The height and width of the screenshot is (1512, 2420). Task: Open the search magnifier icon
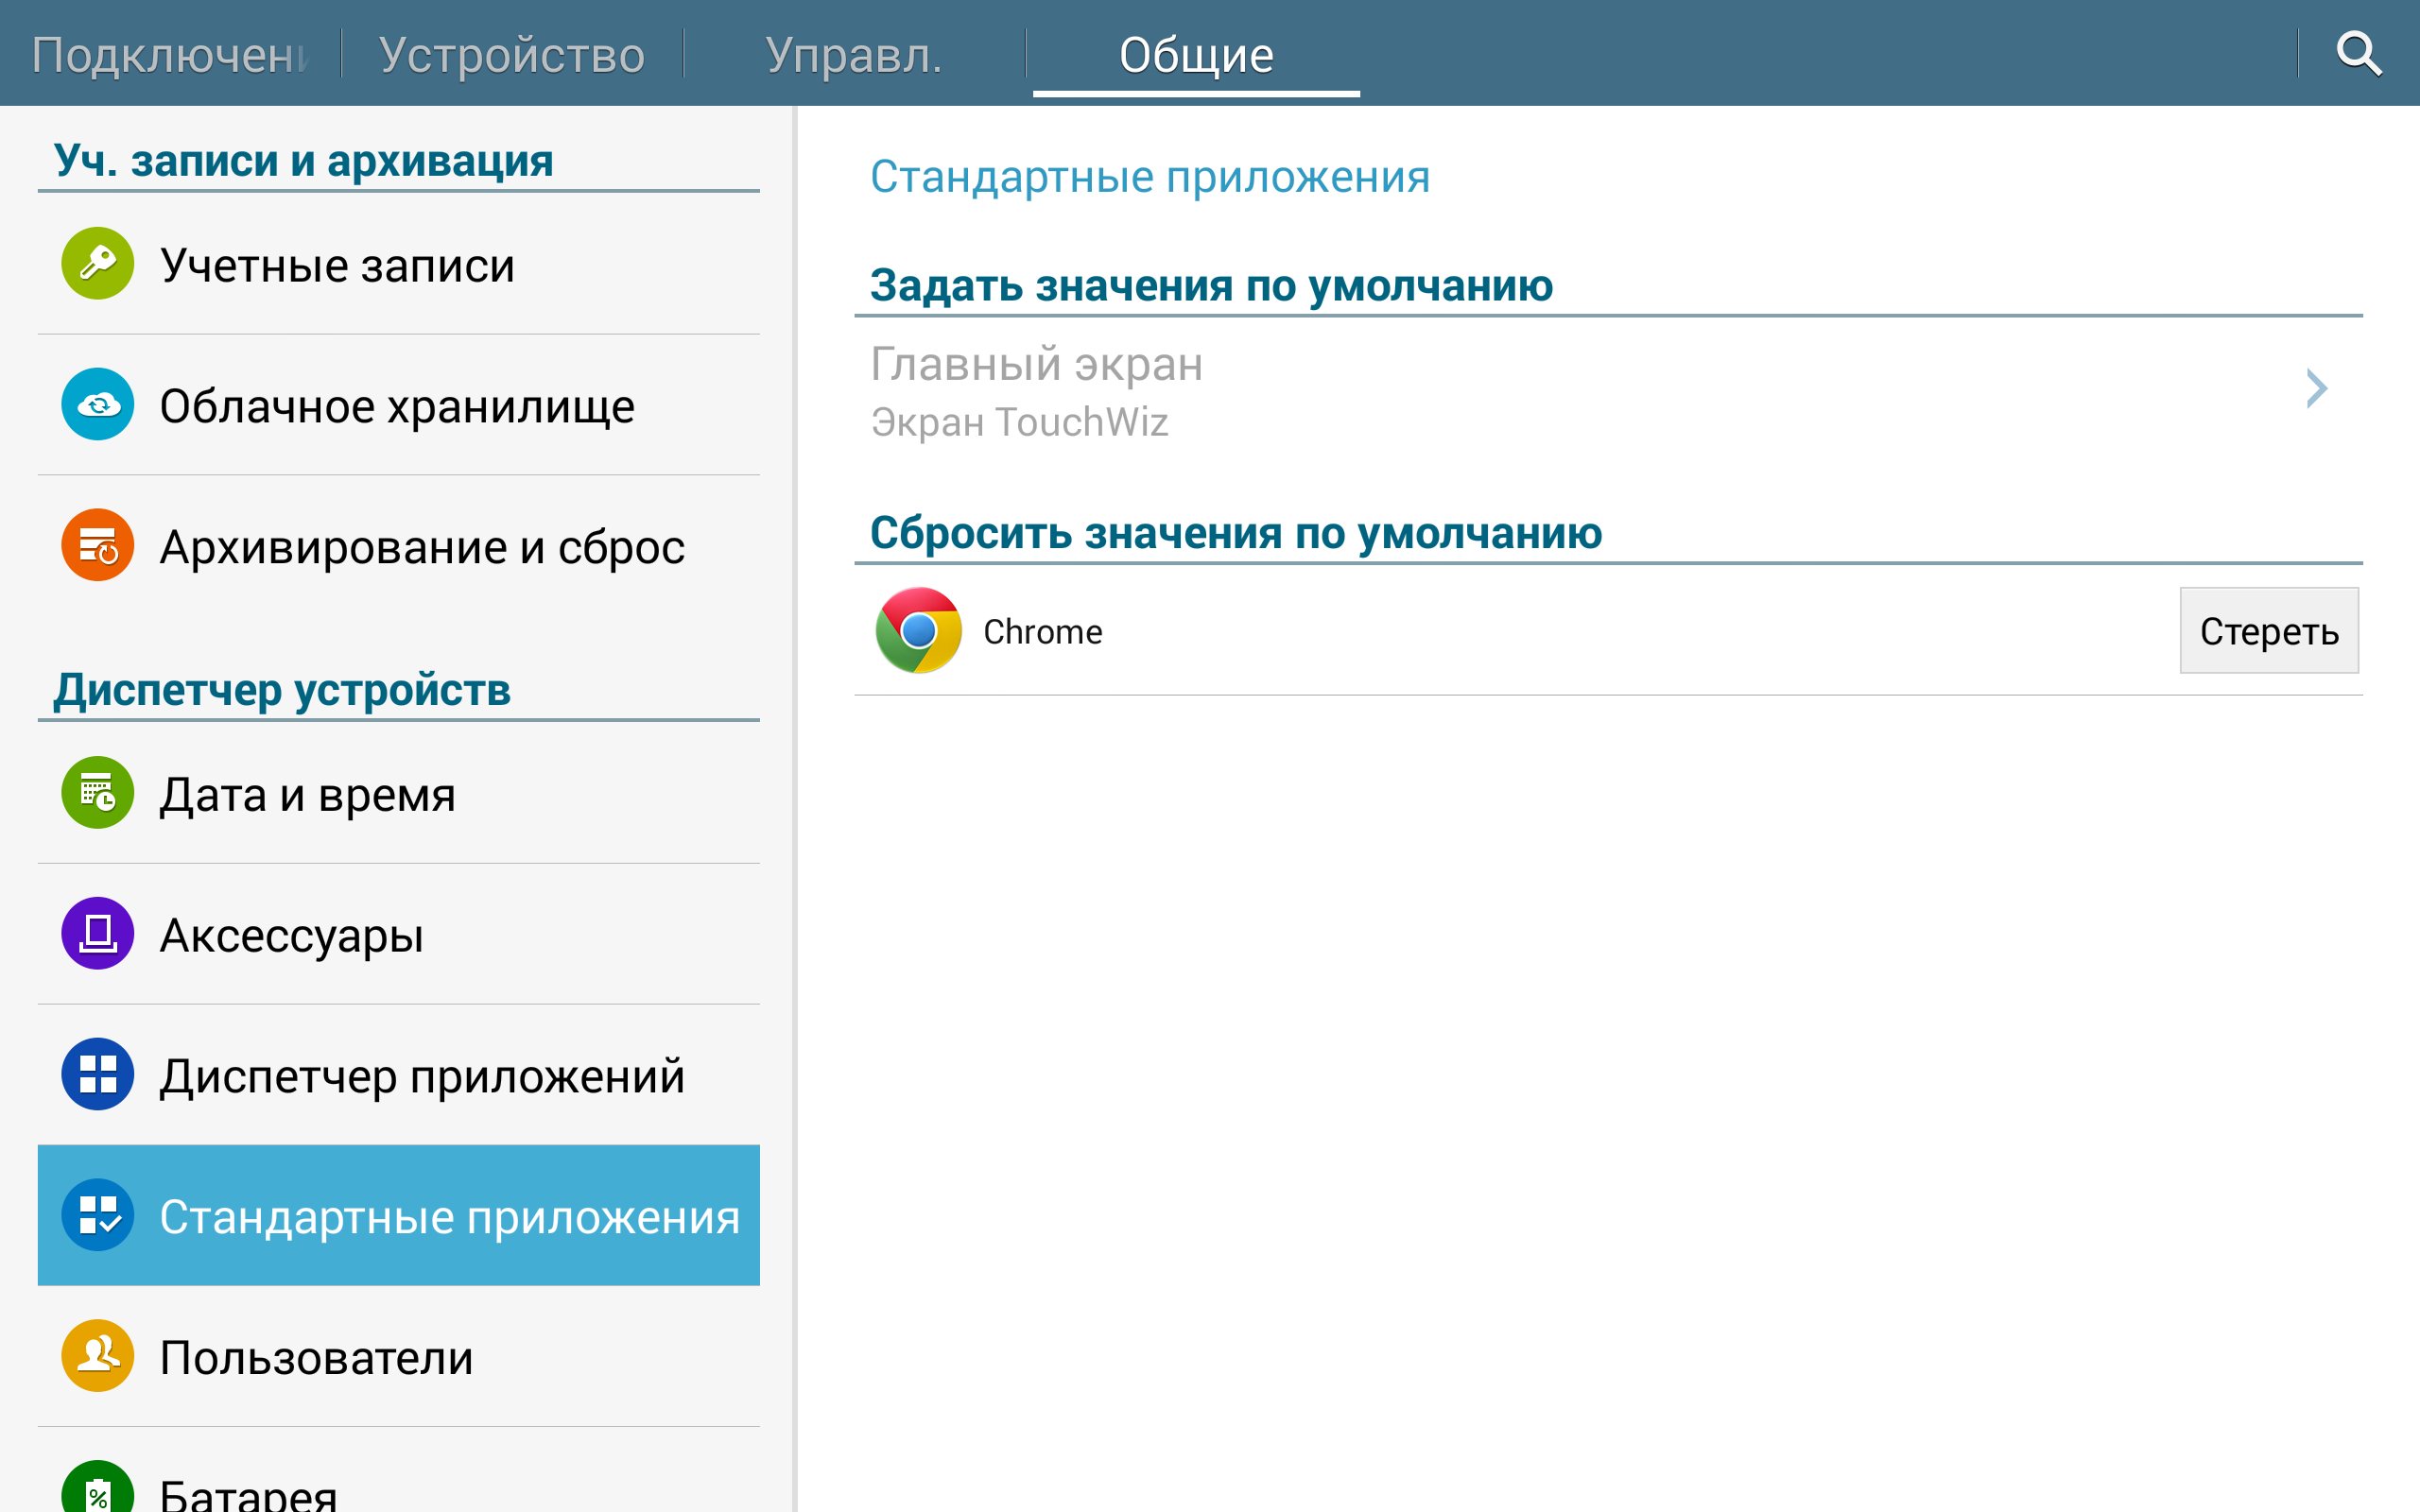tap(2359, 53)
